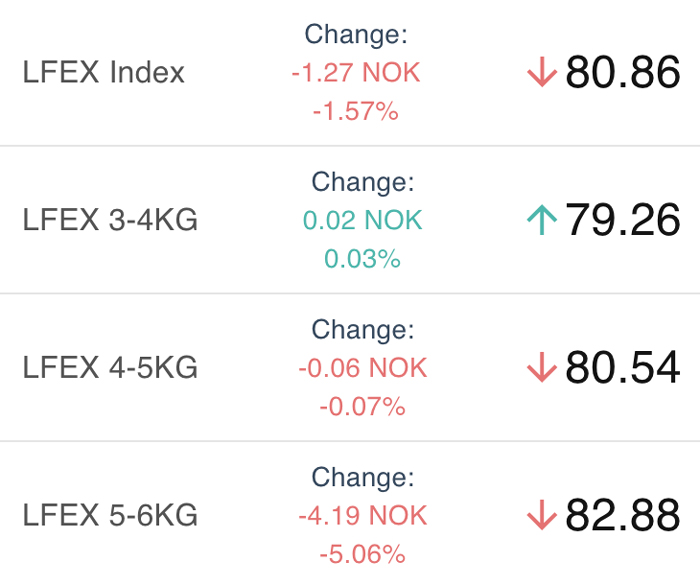Click the -1.57% percentage change
This screenshot has height=585, width=700.
pyautogui.click(x=356, y=111)
